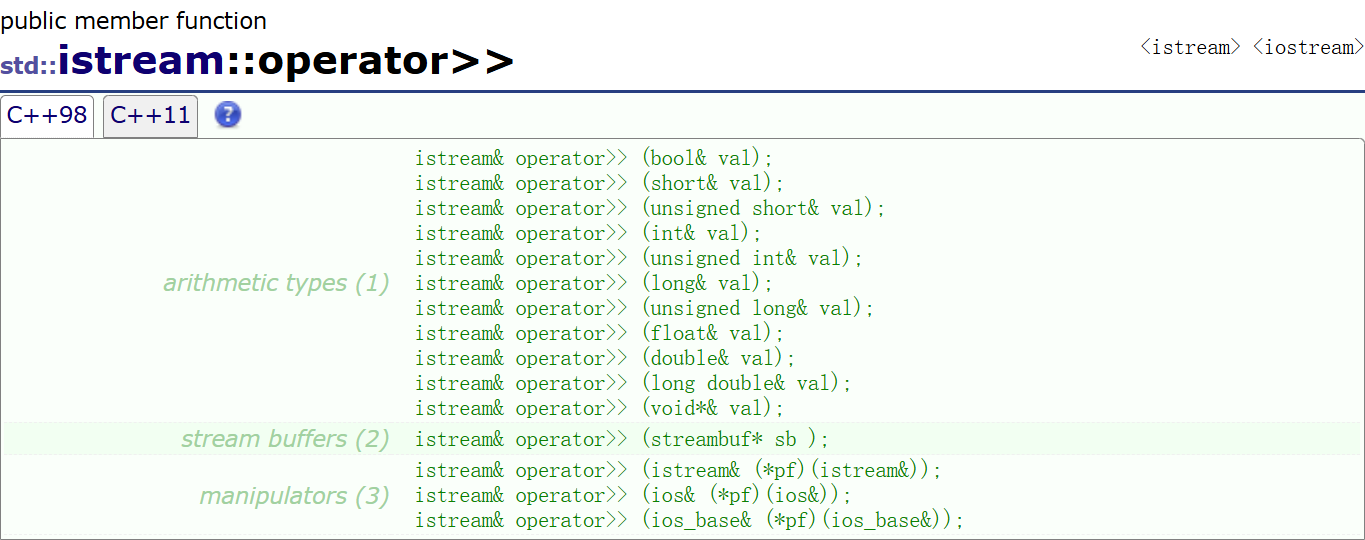The height and width of the screenshot is (540, 1365).
Task: Click the (void*& val) overload line
Action: [x=600, y=408]
